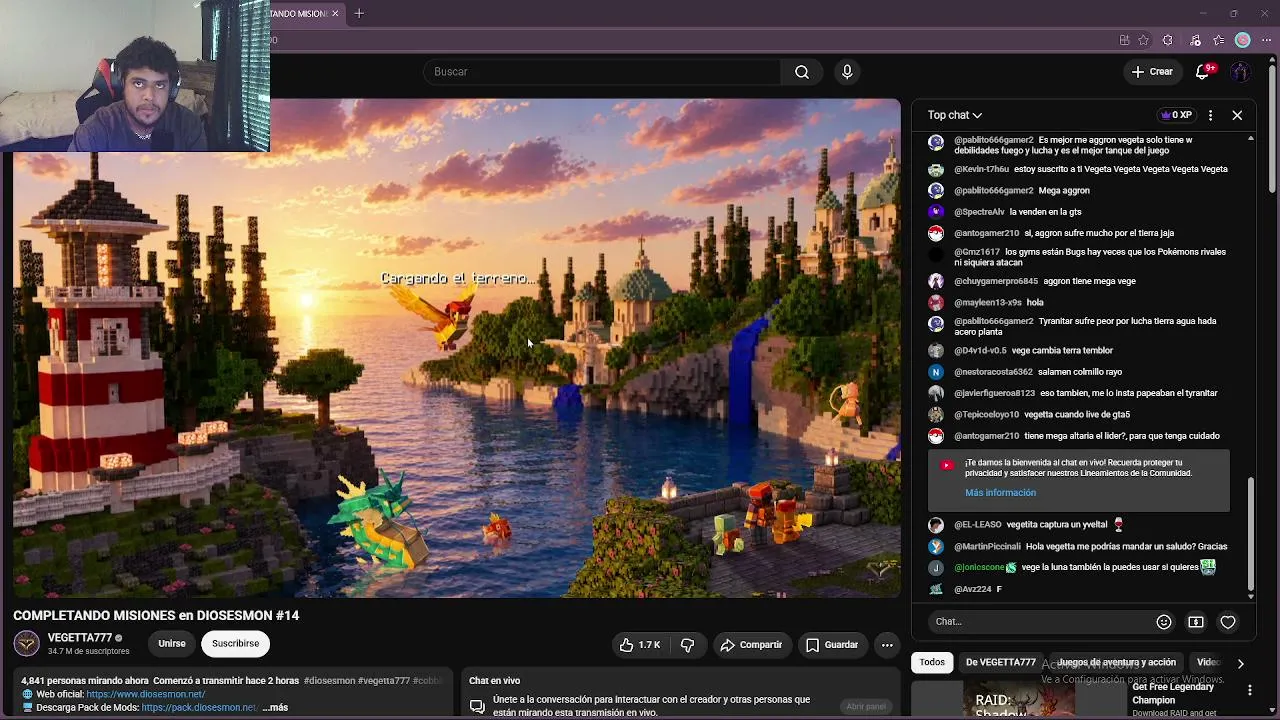Bookmark this page with the star icon
This screenshot has height=720, width=1280.
coord(1144,40)
